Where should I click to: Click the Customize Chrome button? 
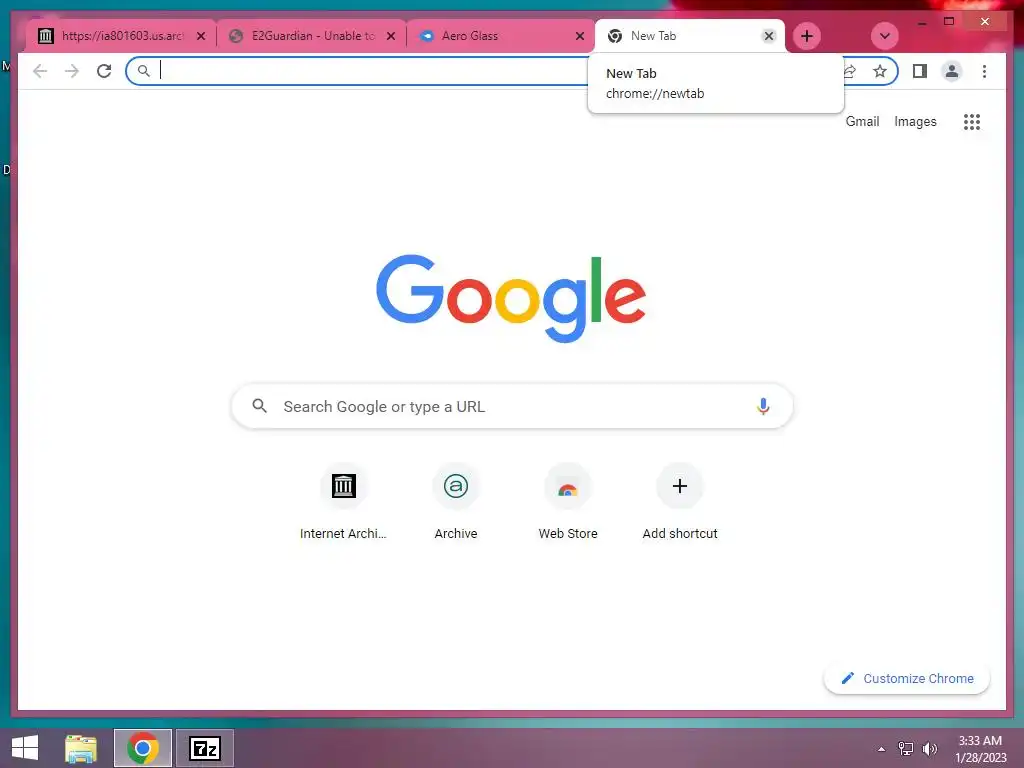click(907, 679)
